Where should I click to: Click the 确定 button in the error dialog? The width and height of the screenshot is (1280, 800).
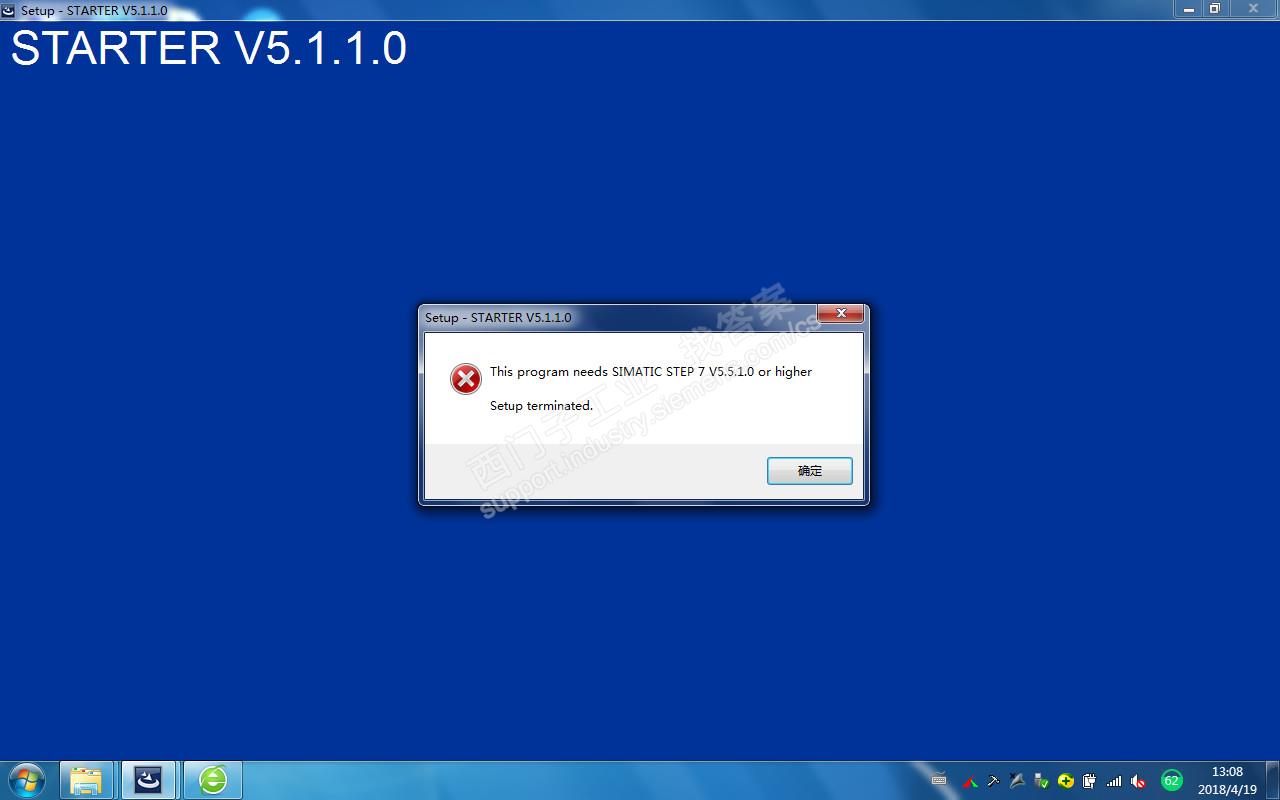pos(809,471)
